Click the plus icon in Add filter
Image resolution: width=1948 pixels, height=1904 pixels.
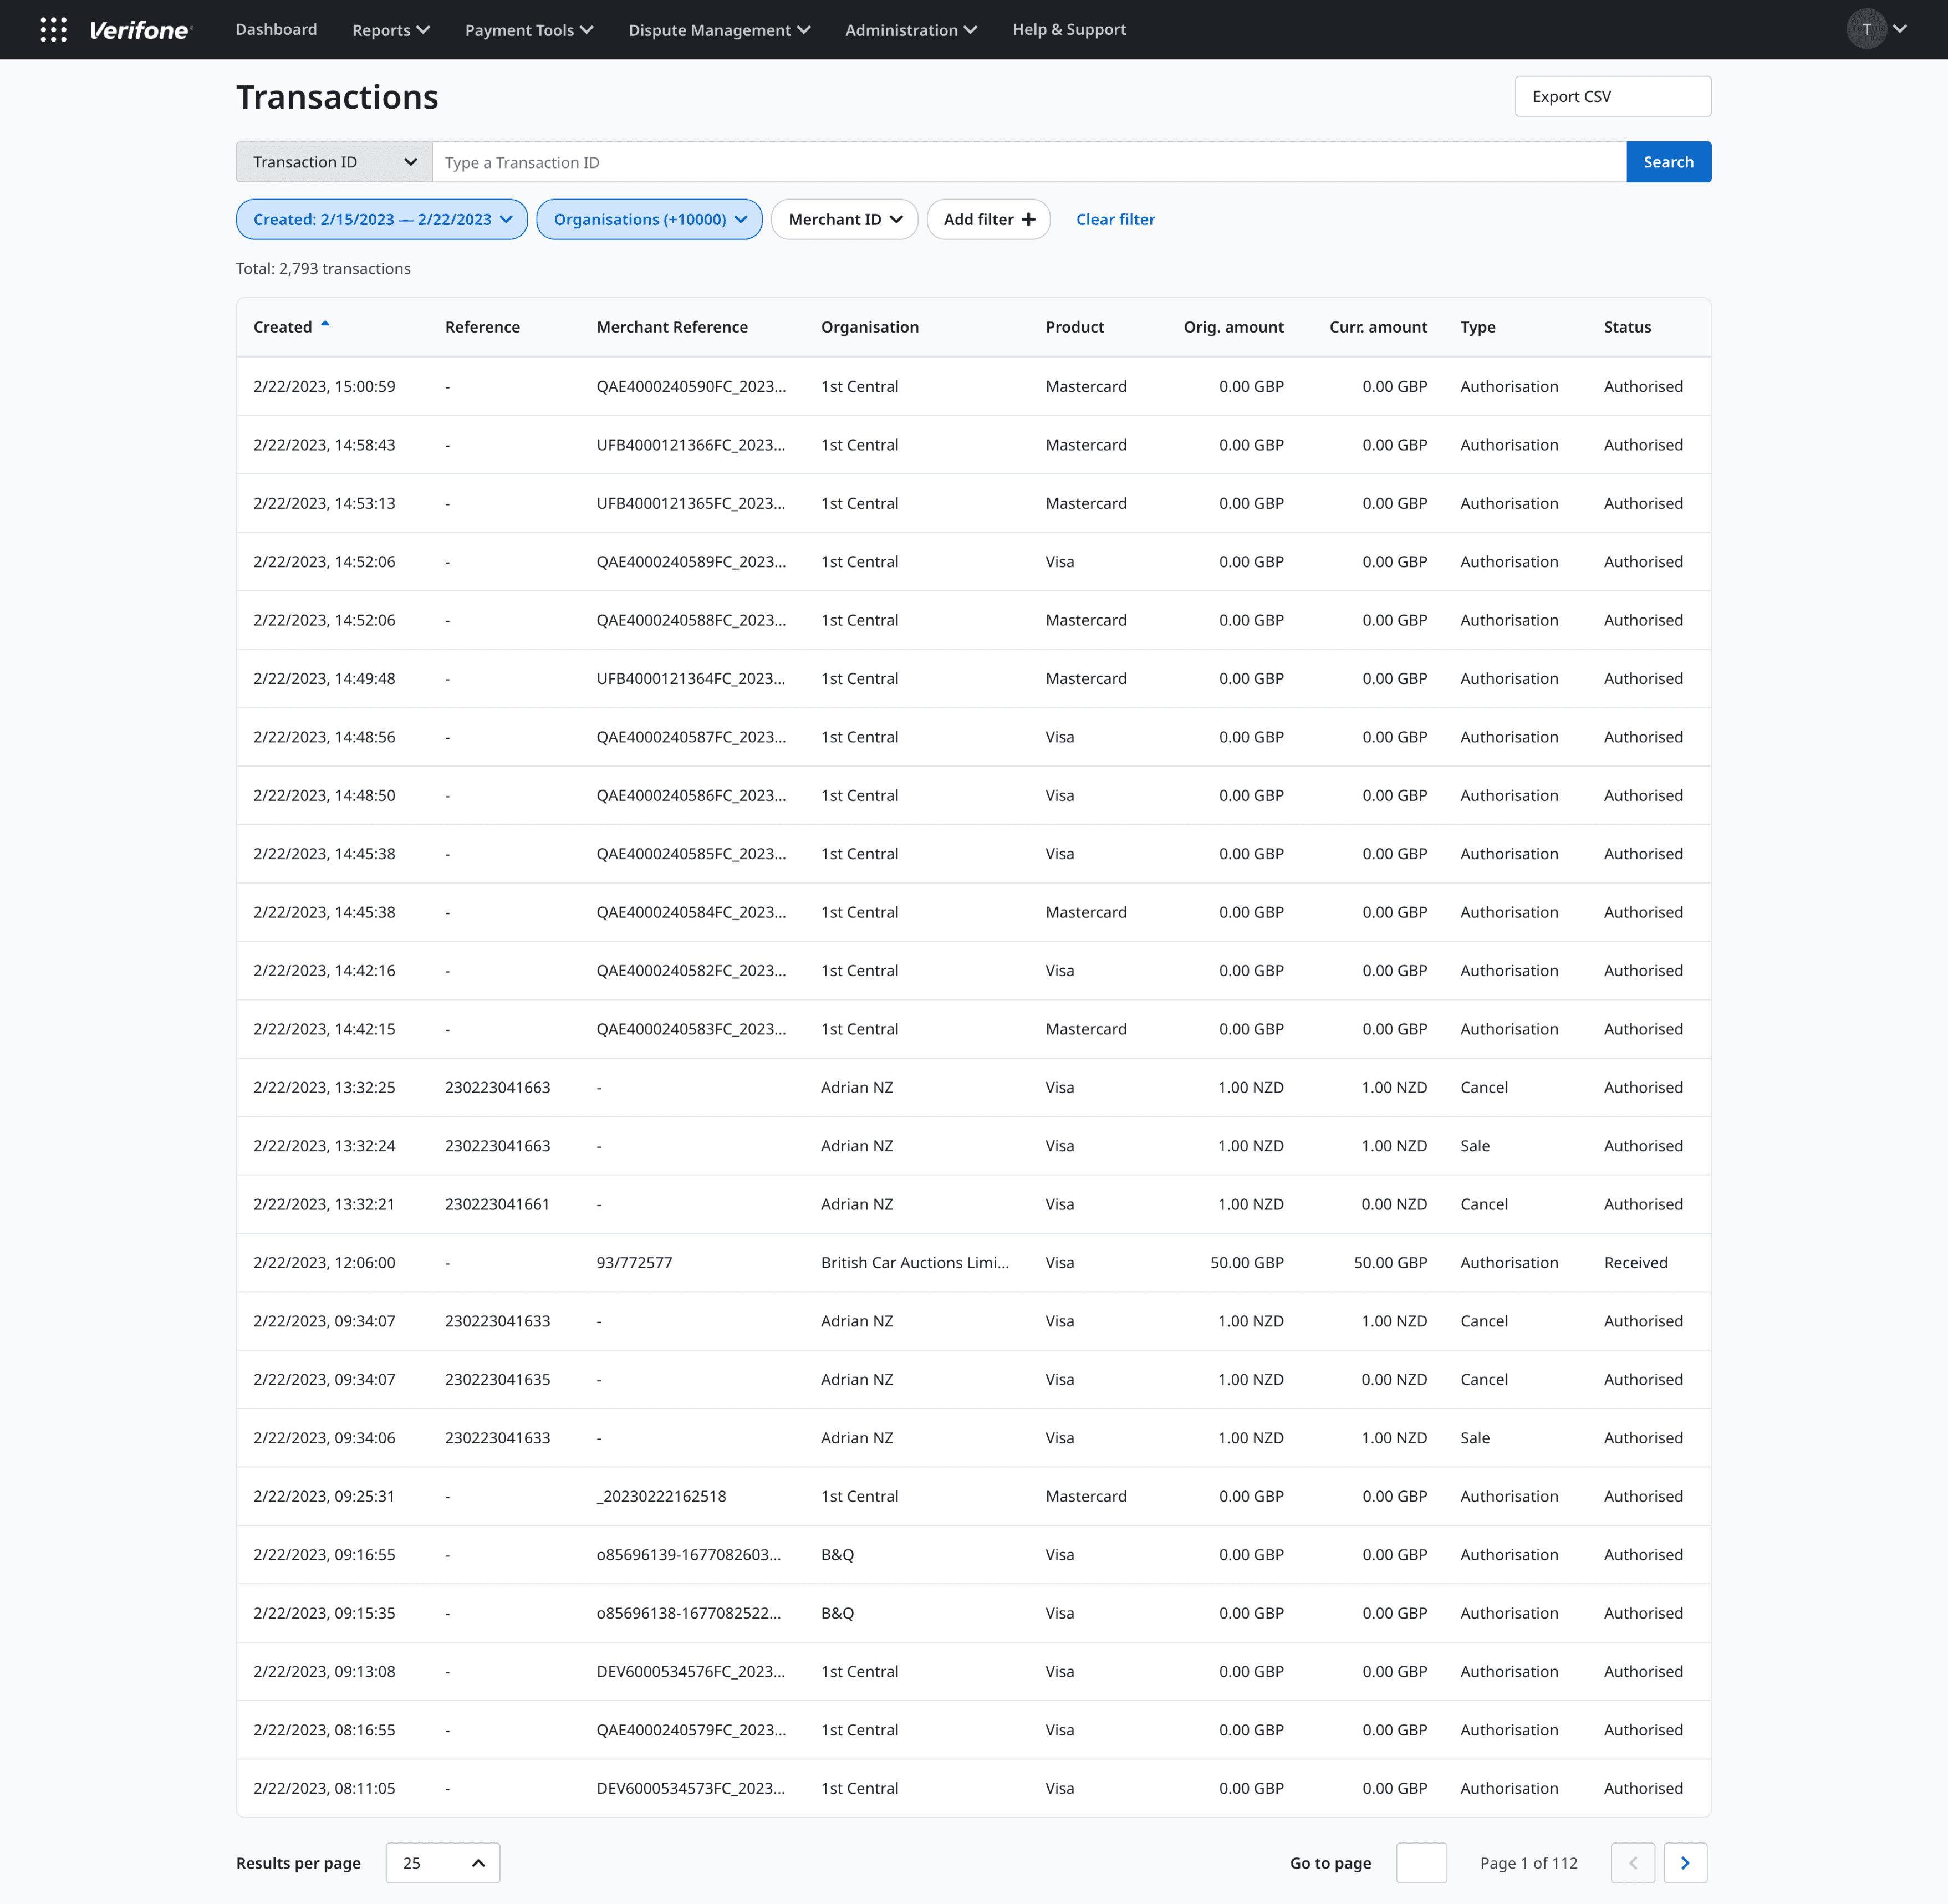[x=1028, y=220]
